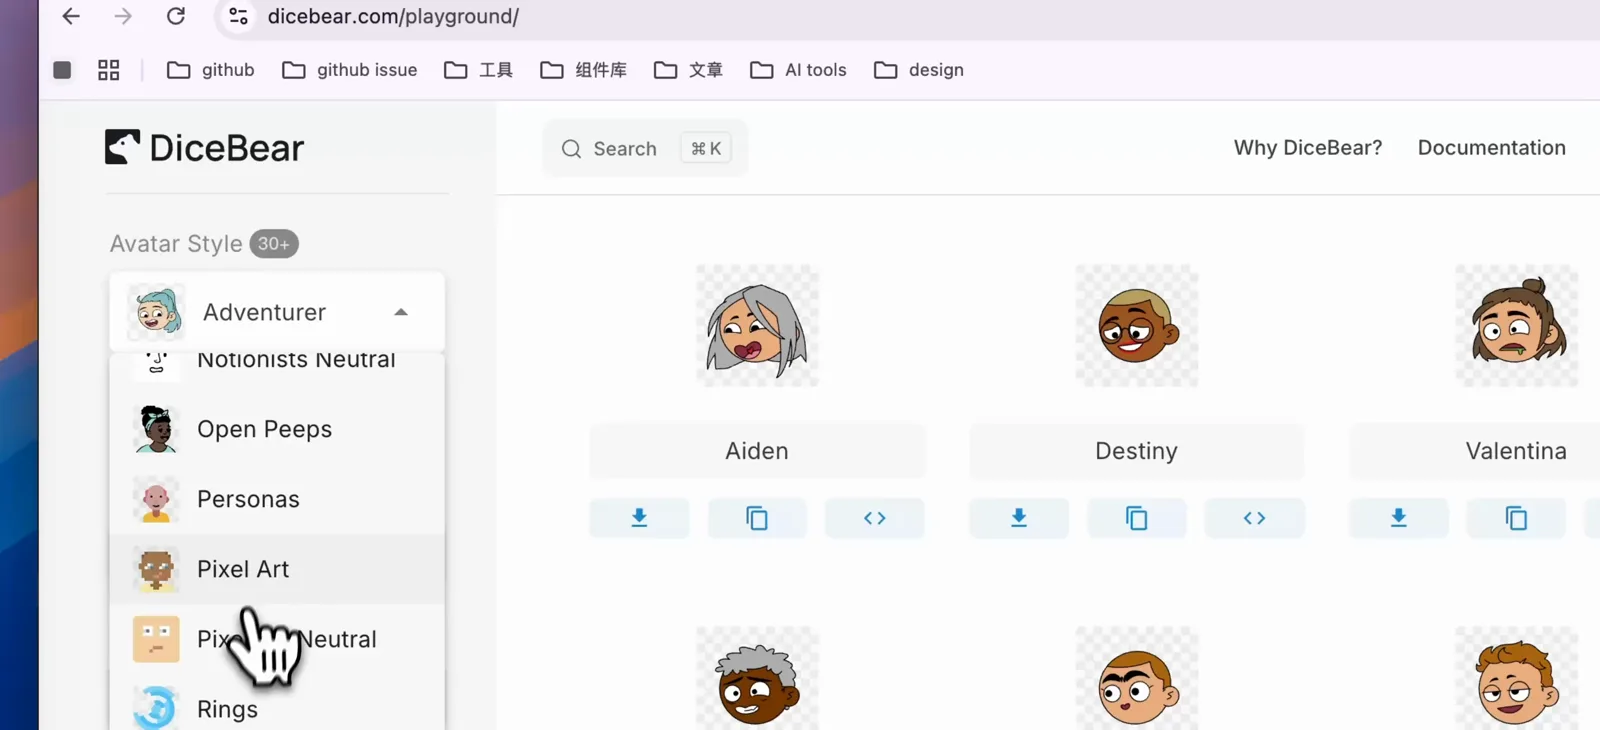Open the Why DiceBear? page
This screenshot has height=730, width=1600.
(1308, 148)
